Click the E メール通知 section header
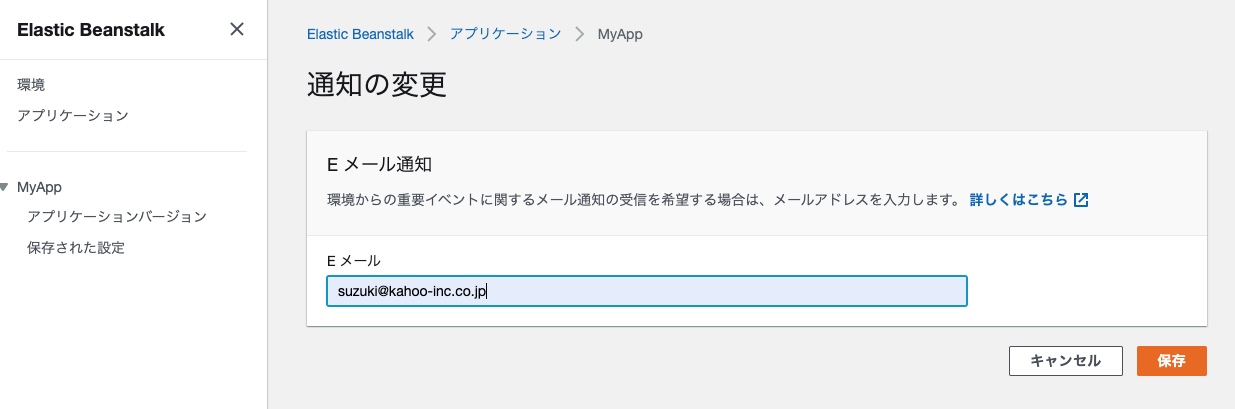This screenshot has height=409, width=1235. pyautogui.click(x=379, y=164)
